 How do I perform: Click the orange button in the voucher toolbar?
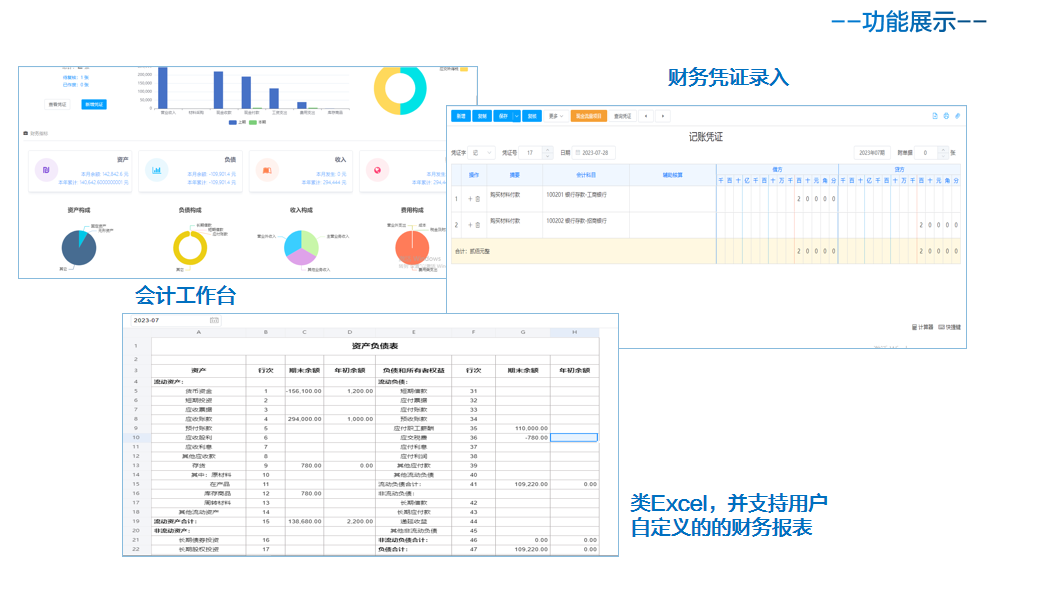tap(589, 116)
